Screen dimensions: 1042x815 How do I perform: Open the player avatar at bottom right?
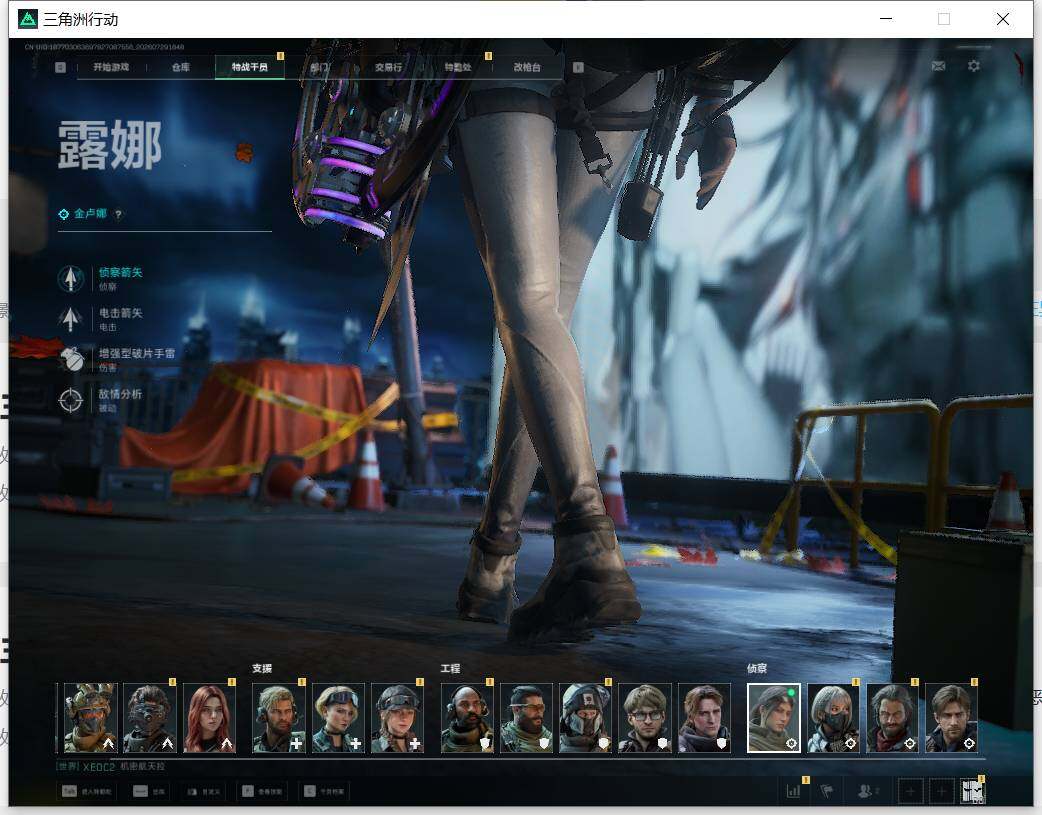coord(973,791)
